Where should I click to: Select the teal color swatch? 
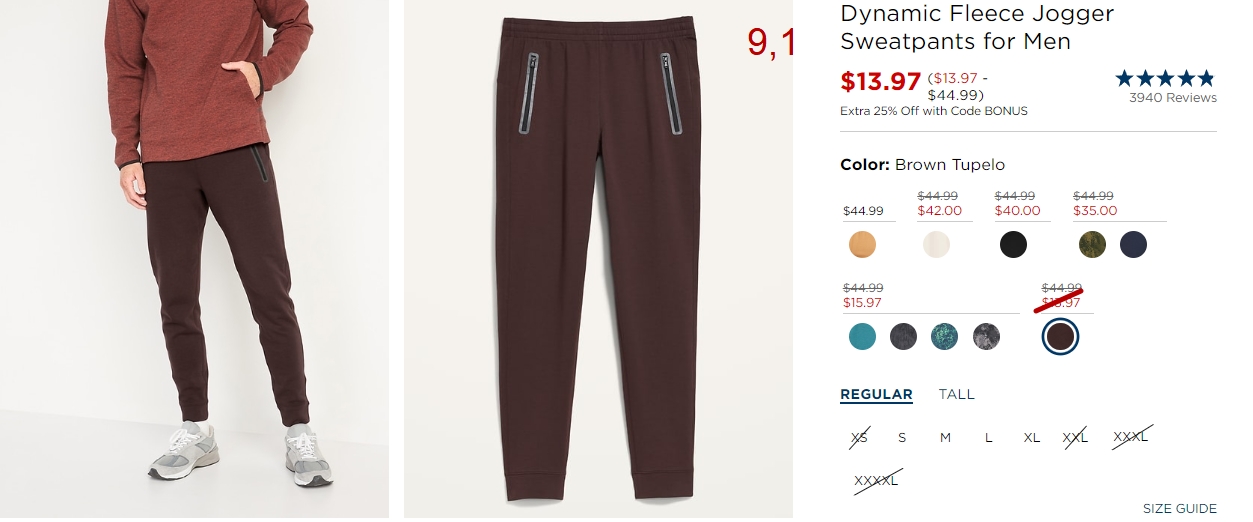coord(862,336)
